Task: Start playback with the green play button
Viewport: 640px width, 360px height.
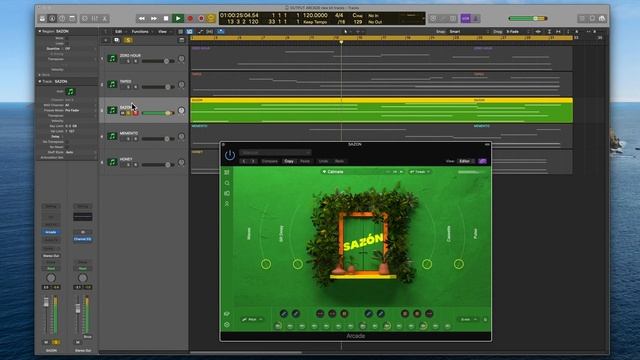Action: click(178, 18)
